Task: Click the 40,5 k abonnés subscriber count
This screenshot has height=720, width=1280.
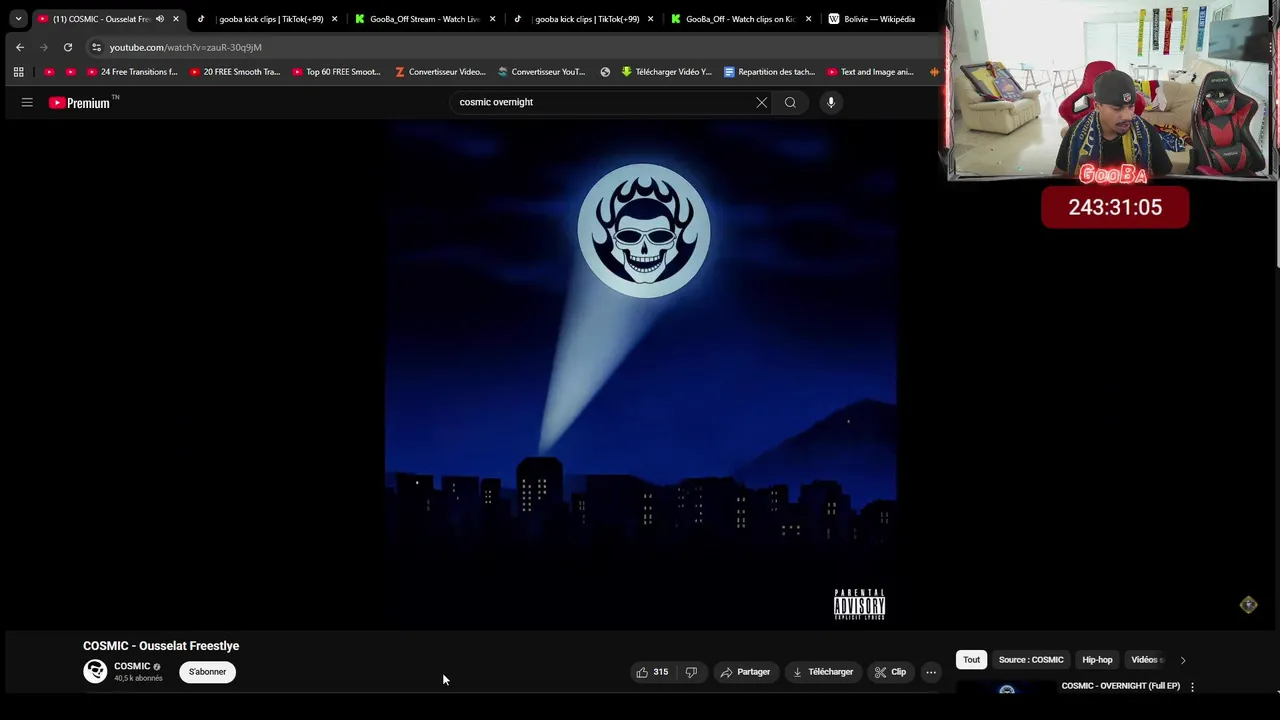Action: 138,679
